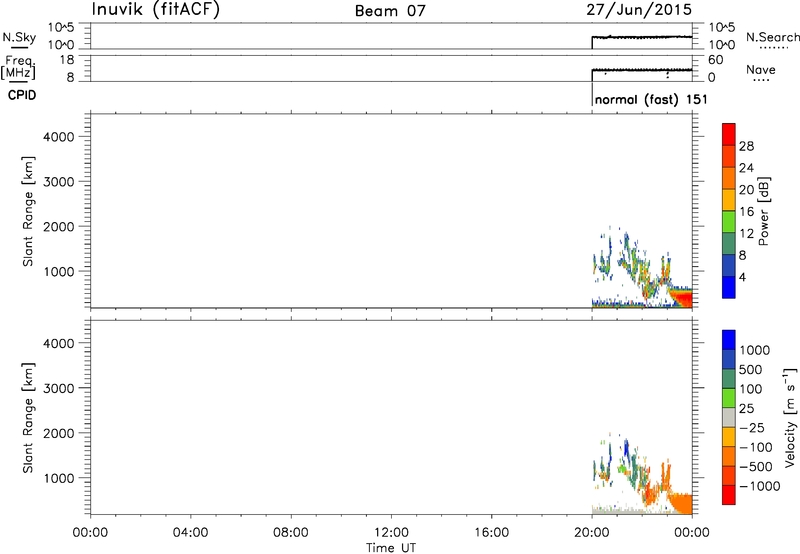Click the "Power [dB]" colorbar title
This screenshot has width=800, height=554.
pyautogui.click(x=763, y=211)
